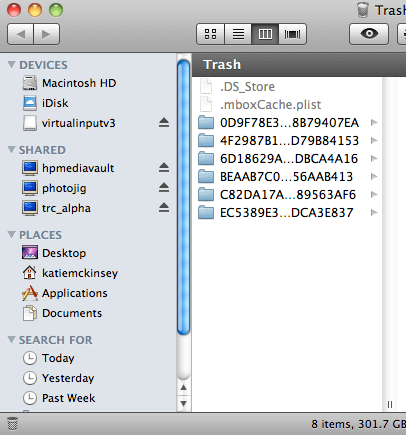Eject the virtualinputv3 volume
Image resolution: width=406 pixels, height=435 pixels.
164,123
